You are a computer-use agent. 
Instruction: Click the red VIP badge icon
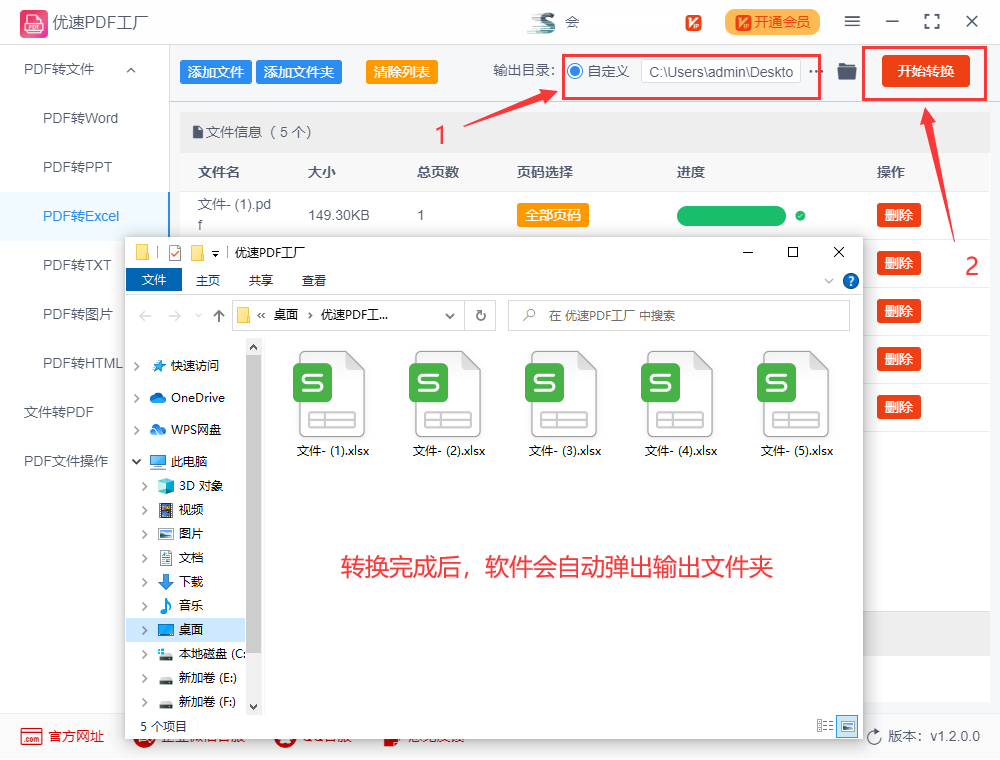pos(693,21)
